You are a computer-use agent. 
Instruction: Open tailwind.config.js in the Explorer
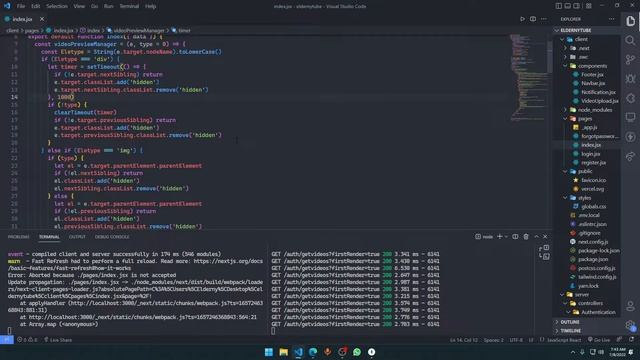tap(597, 277)
